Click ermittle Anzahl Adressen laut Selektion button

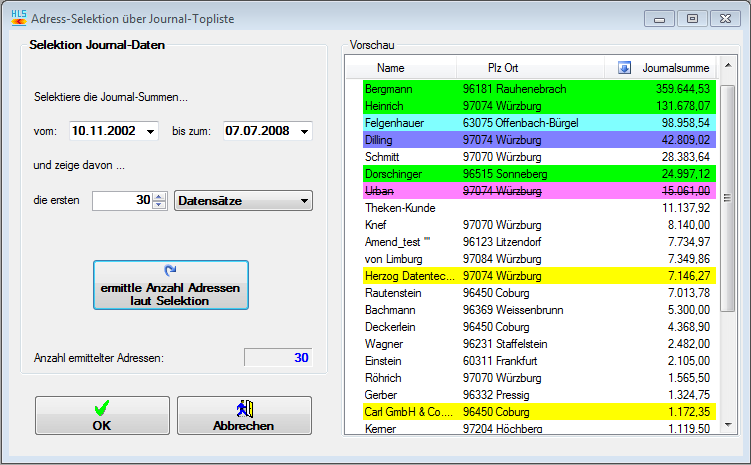point(171,286)
